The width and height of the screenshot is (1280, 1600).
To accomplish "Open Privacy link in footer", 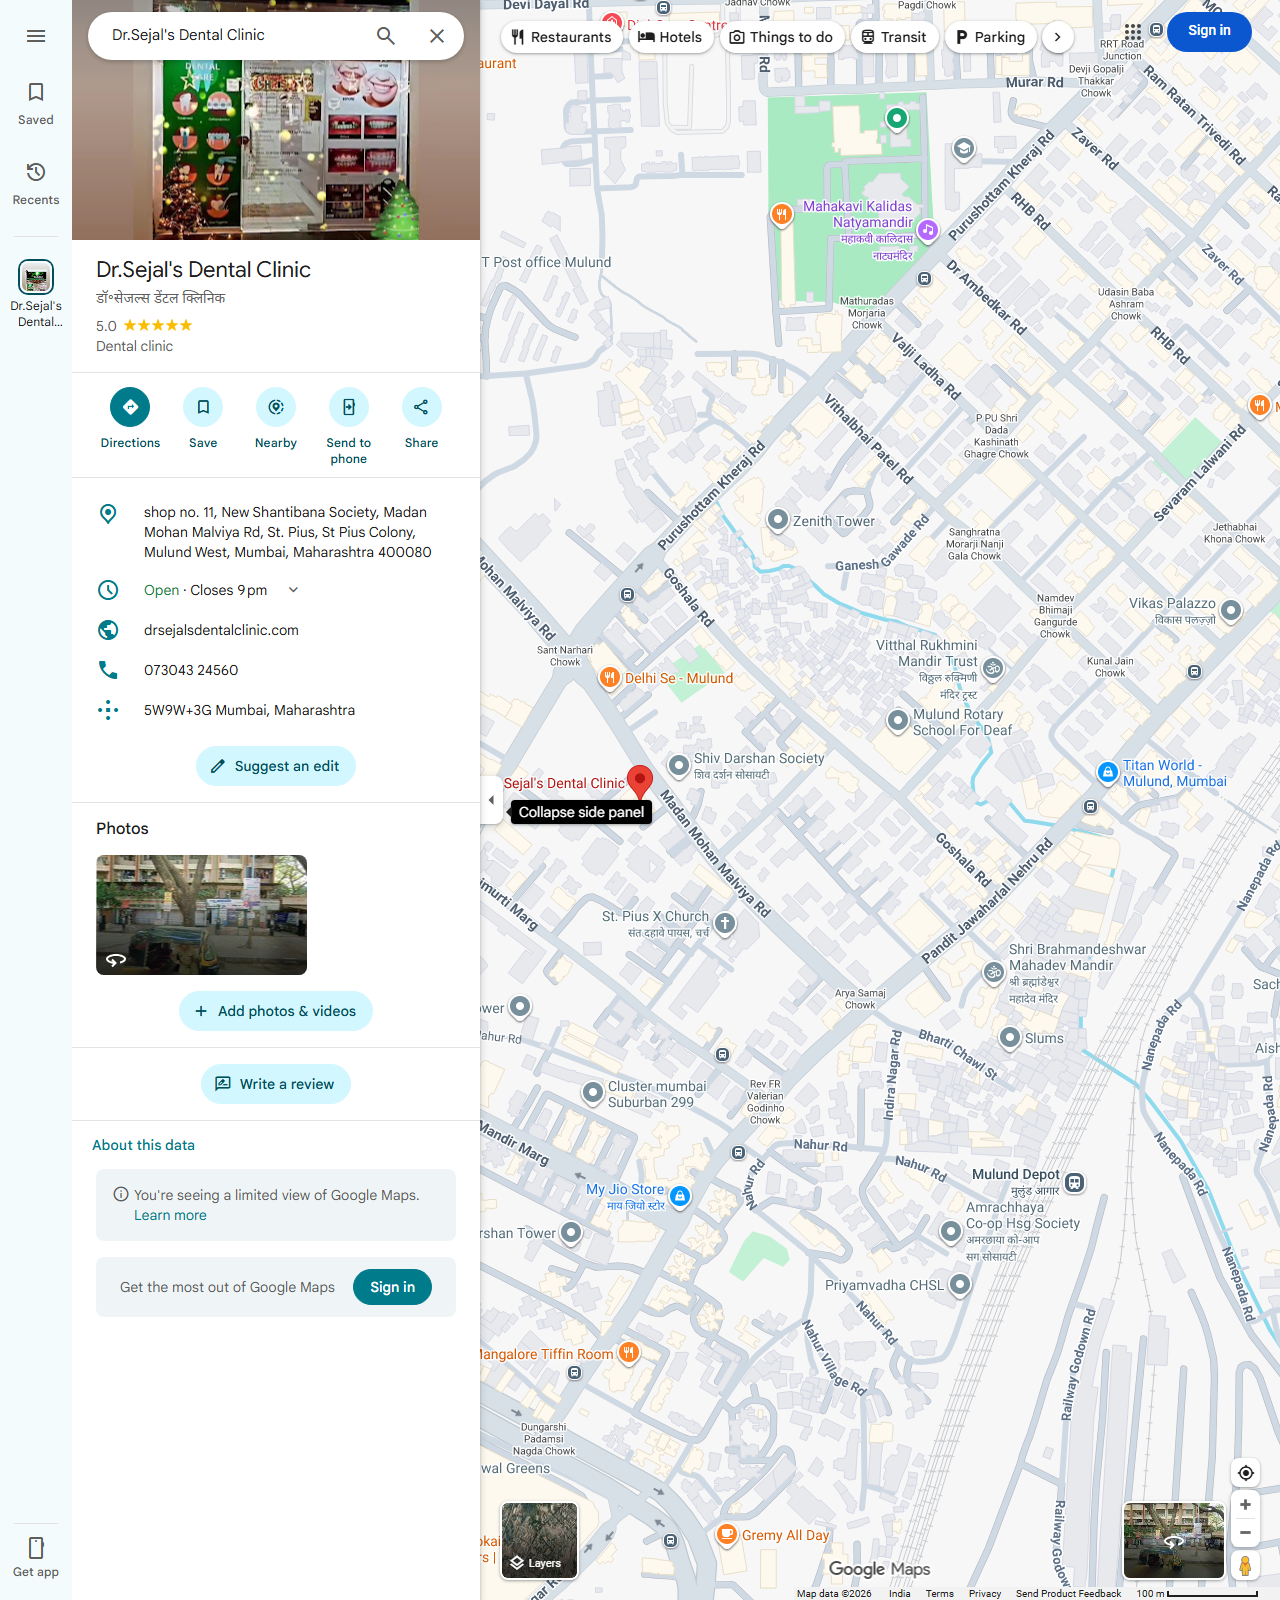I will [984, 1593].
